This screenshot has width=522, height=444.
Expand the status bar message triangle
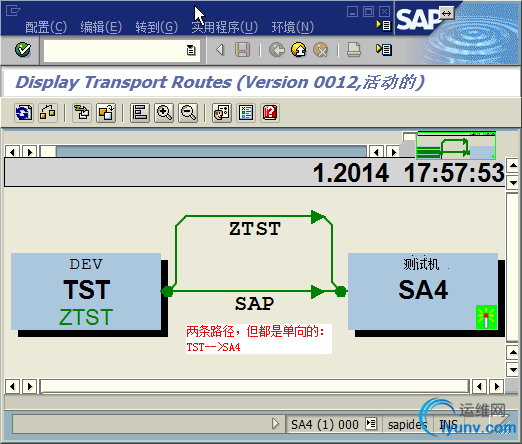point(275,424)
